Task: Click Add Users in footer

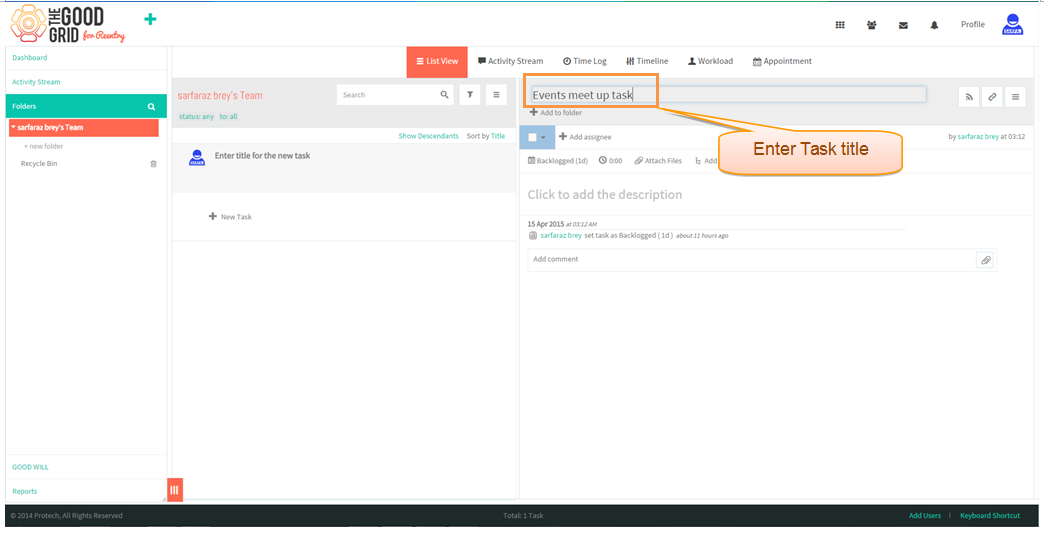Action: click(925, 516)
